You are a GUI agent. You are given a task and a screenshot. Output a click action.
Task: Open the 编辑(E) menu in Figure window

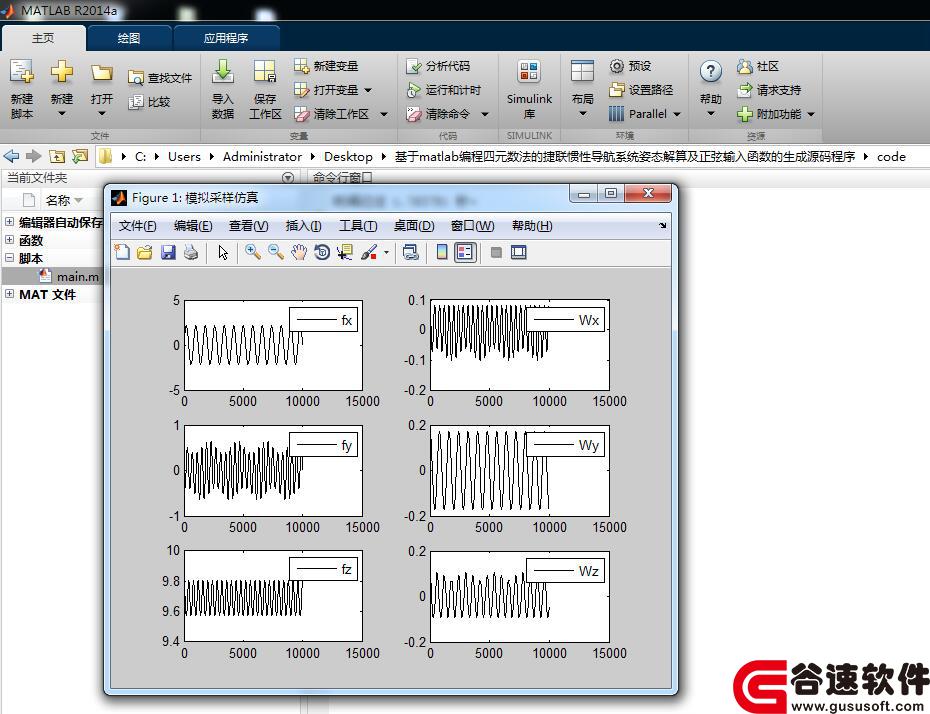pyautogui.click(x=193, y=226)
